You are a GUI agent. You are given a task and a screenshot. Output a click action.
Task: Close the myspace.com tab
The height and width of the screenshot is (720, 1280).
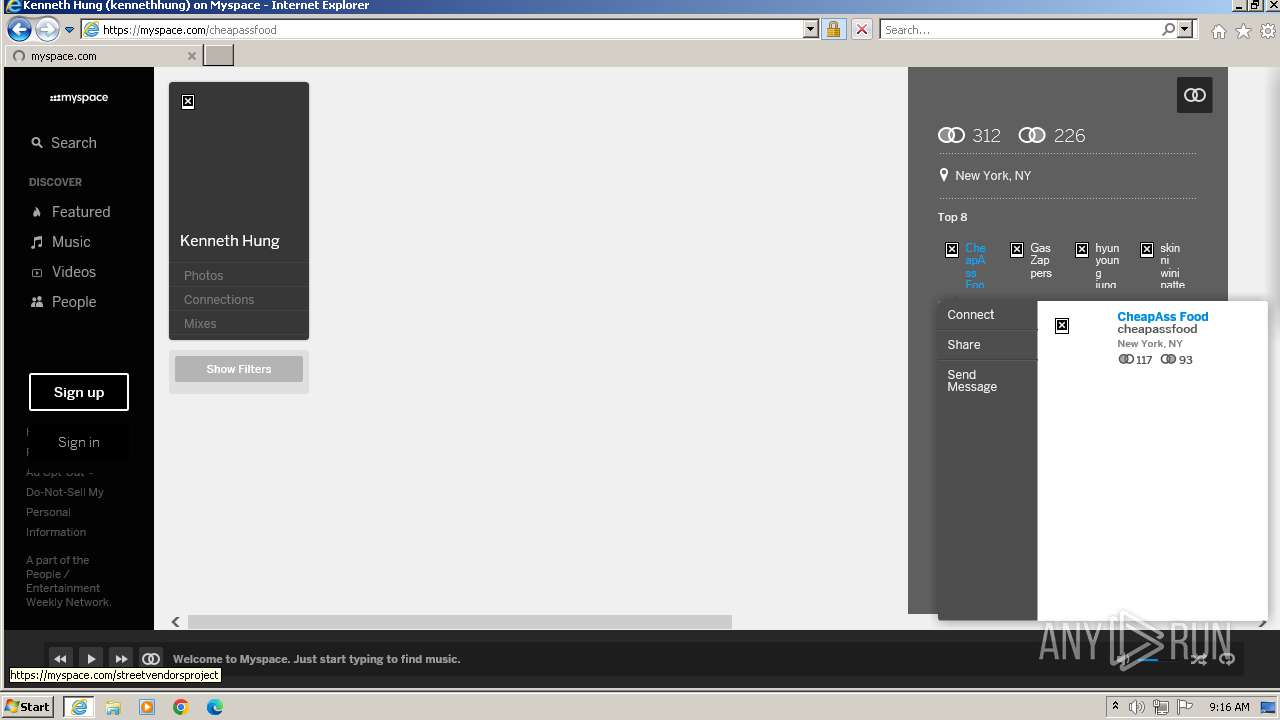pos(192,56)
